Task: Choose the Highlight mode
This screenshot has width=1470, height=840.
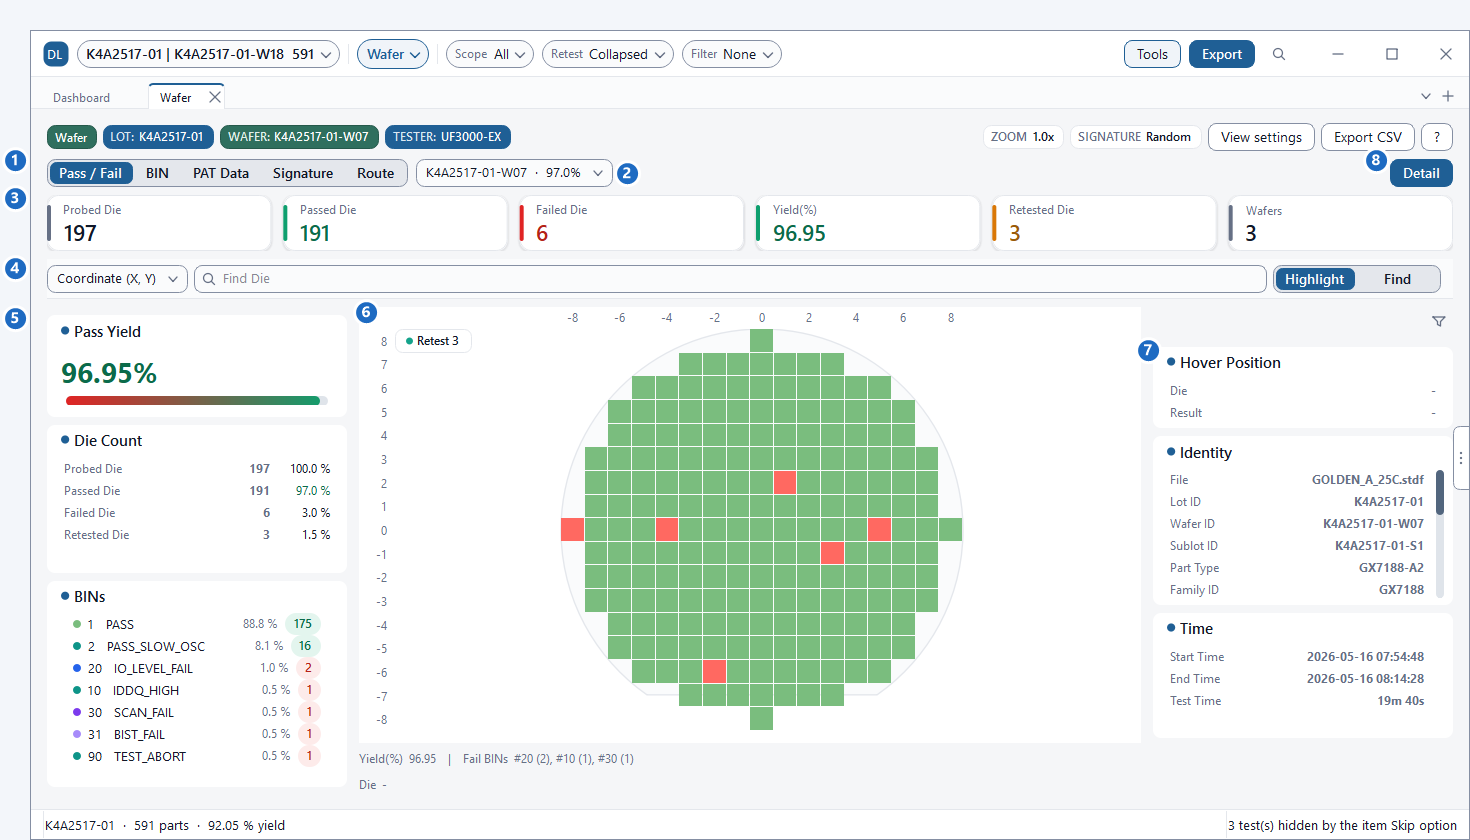Action: (1315, 279)
